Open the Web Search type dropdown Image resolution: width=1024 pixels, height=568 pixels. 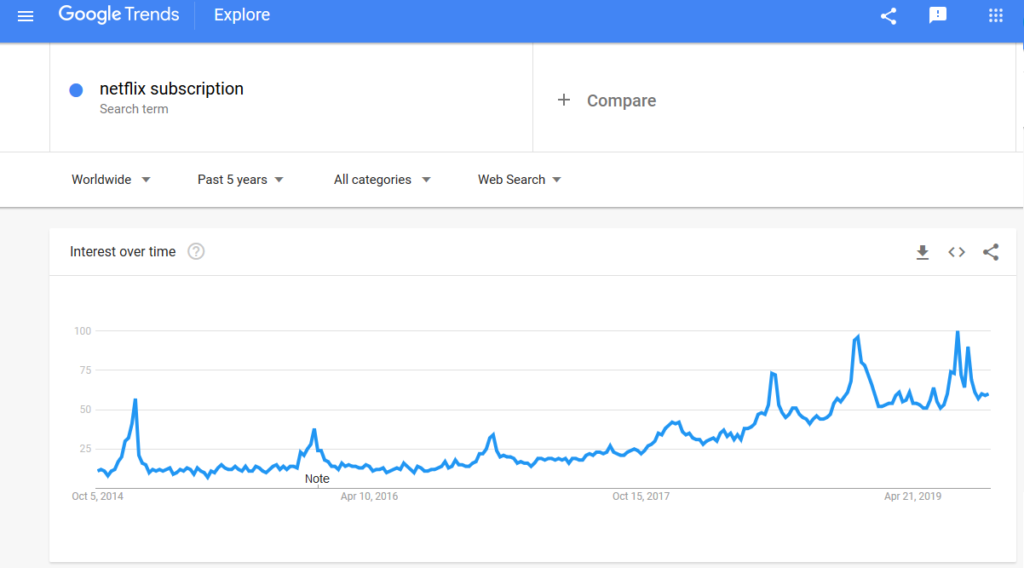(x=519, y=180)
